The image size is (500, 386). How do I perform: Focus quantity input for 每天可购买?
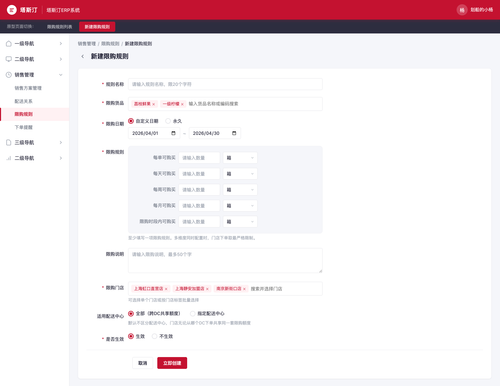pyautogui.click(x=199, y=174)
